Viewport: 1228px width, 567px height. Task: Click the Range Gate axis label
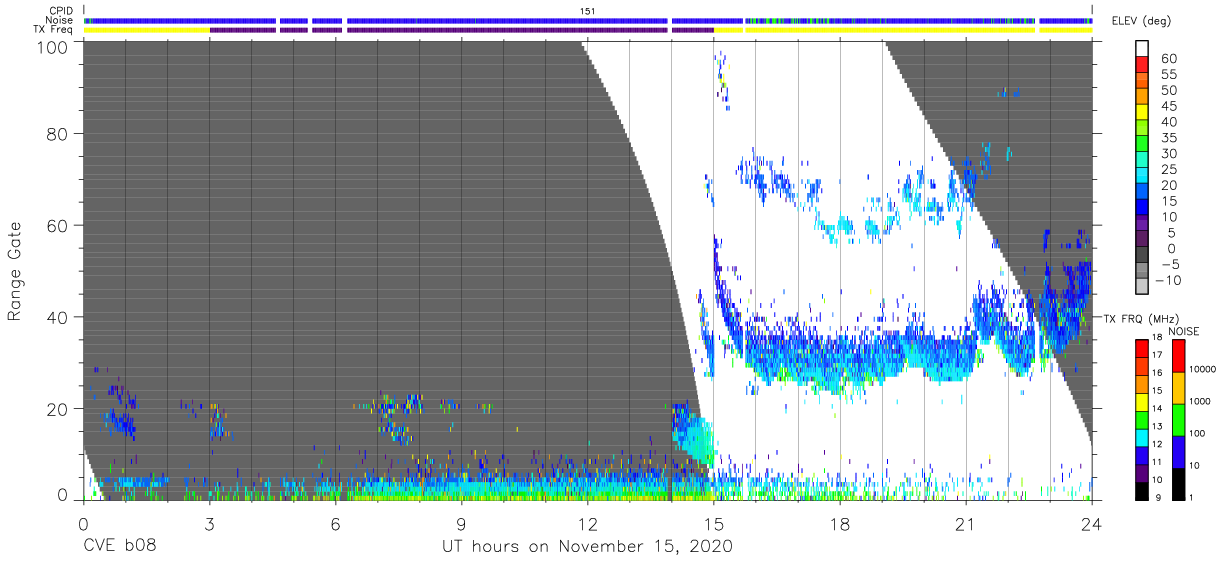[15, 271]
